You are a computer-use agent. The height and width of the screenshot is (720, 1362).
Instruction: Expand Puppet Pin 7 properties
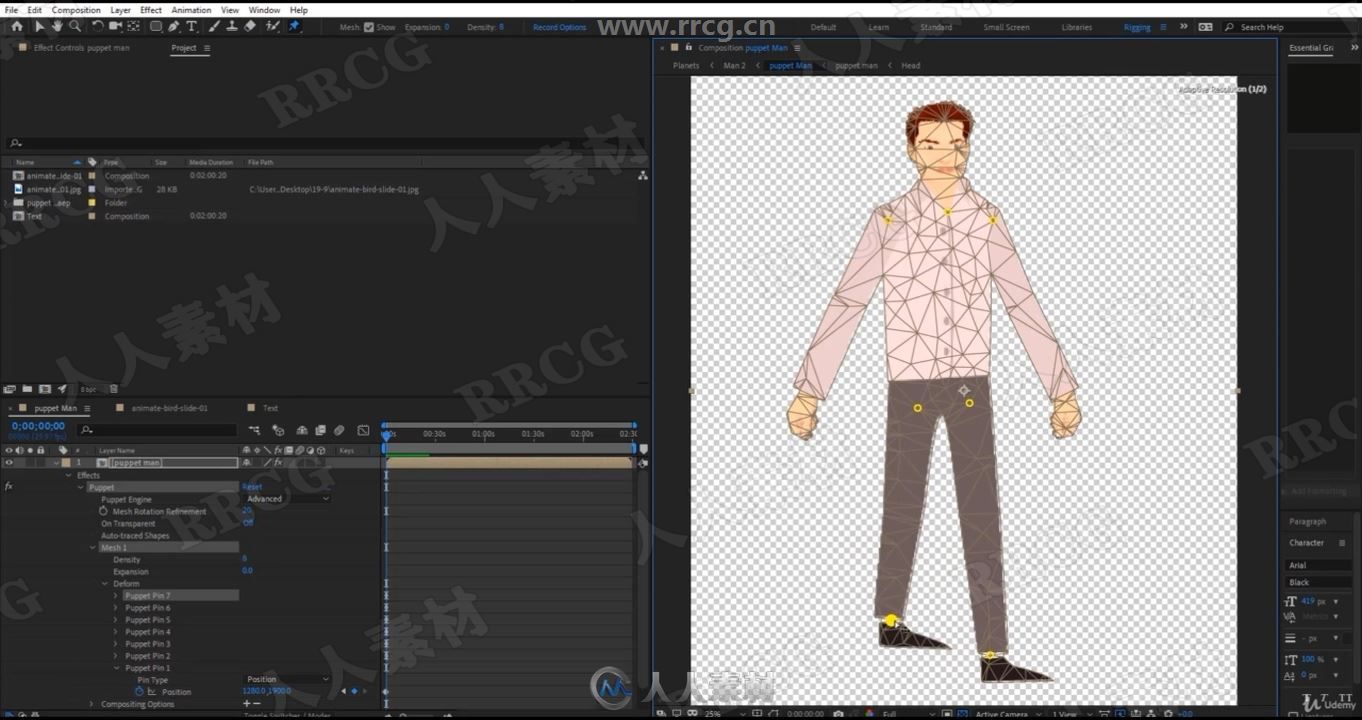click(116, 595)
